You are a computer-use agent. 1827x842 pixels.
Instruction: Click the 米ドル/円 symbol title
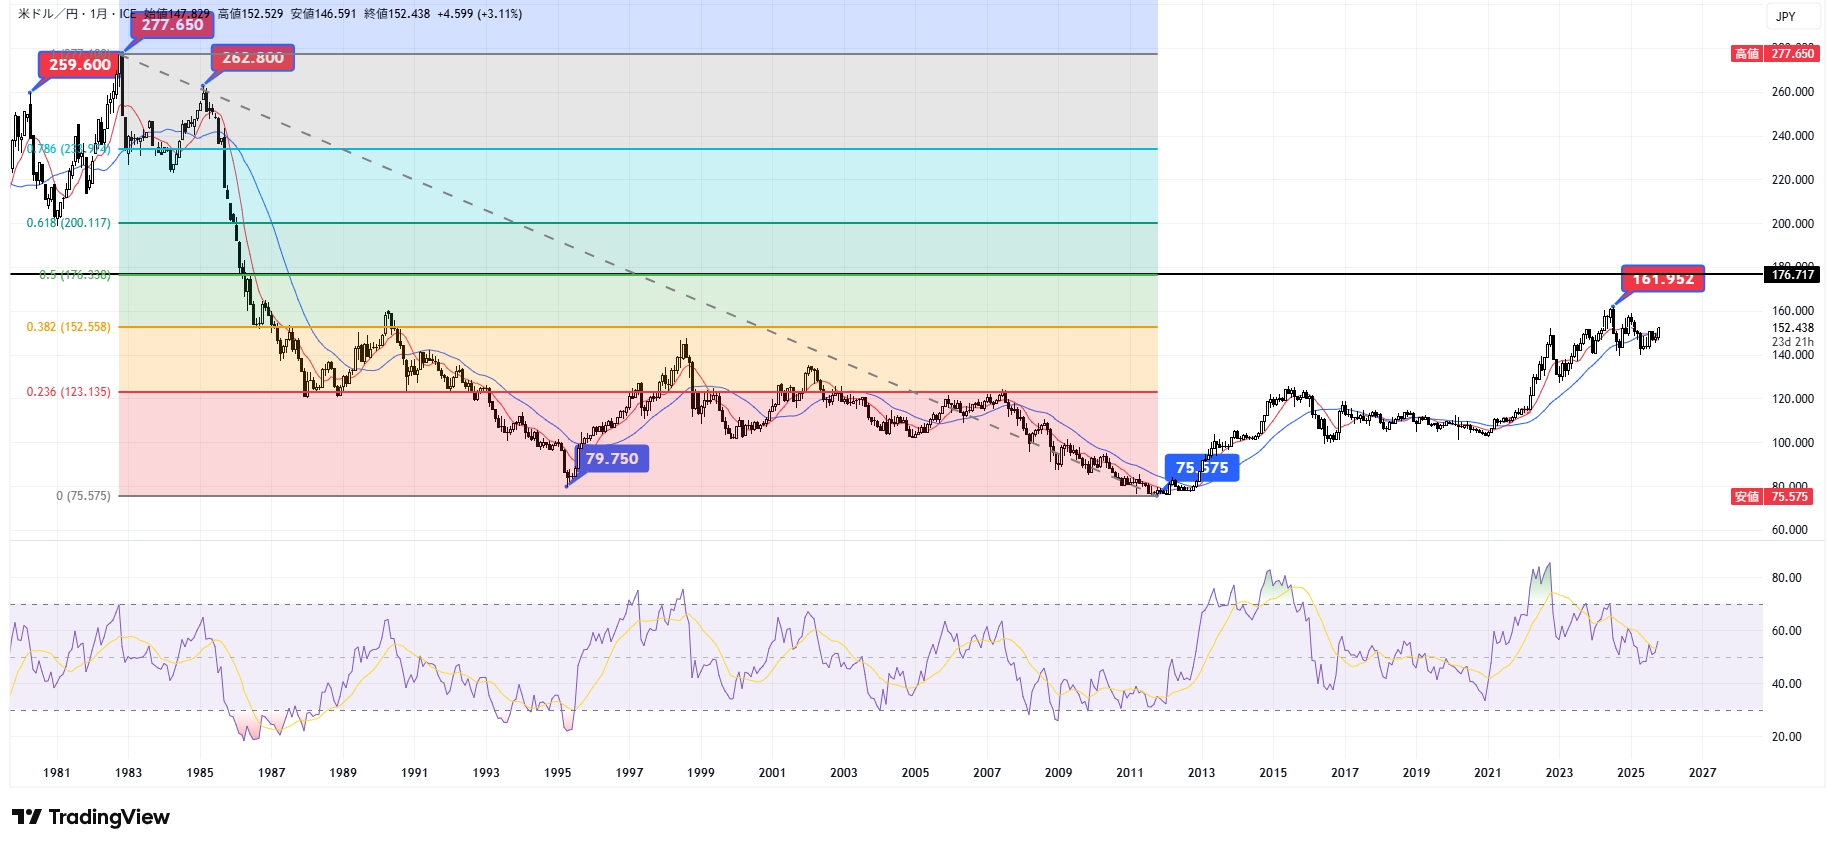pos(50,14)
